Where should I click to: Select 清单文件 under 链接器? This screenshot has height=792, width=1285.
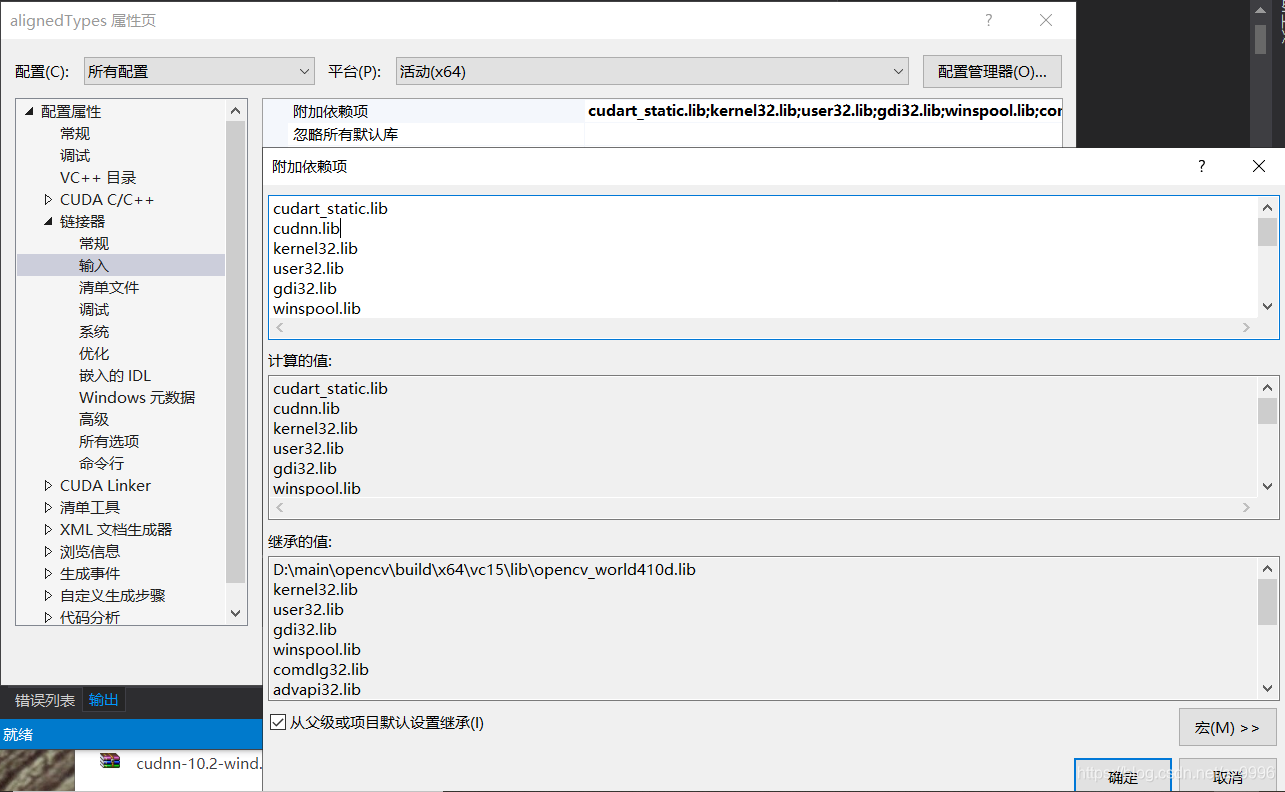click(109, 287)
